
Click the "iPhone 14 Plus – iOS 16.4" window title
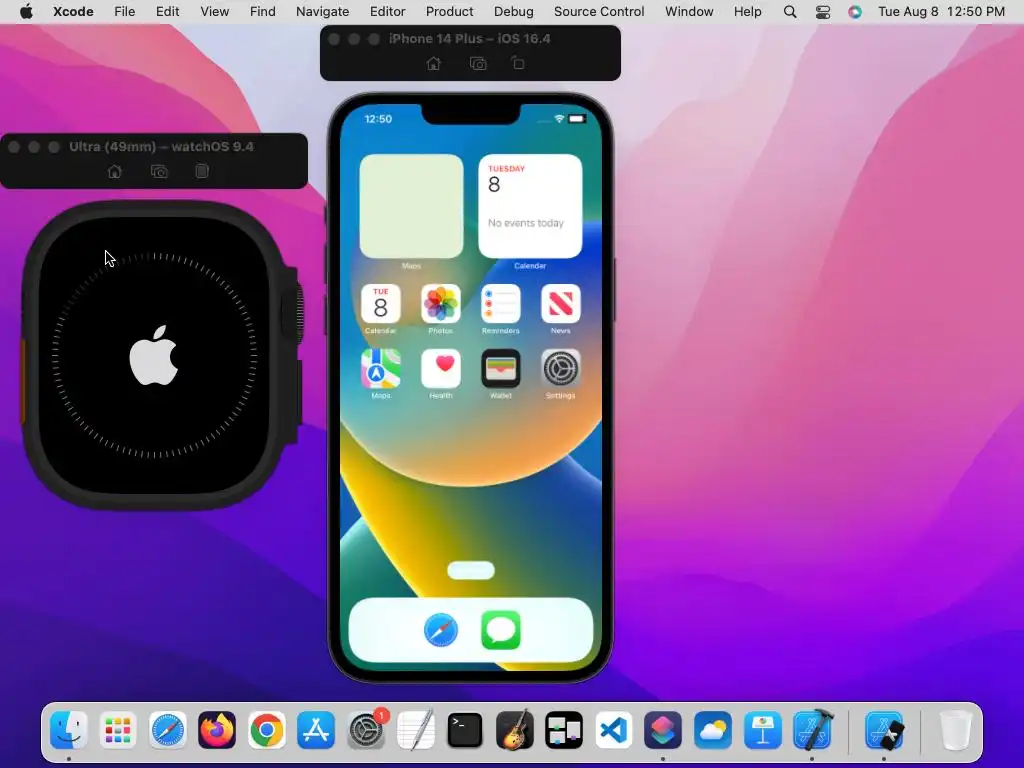[x=470, y=39]
